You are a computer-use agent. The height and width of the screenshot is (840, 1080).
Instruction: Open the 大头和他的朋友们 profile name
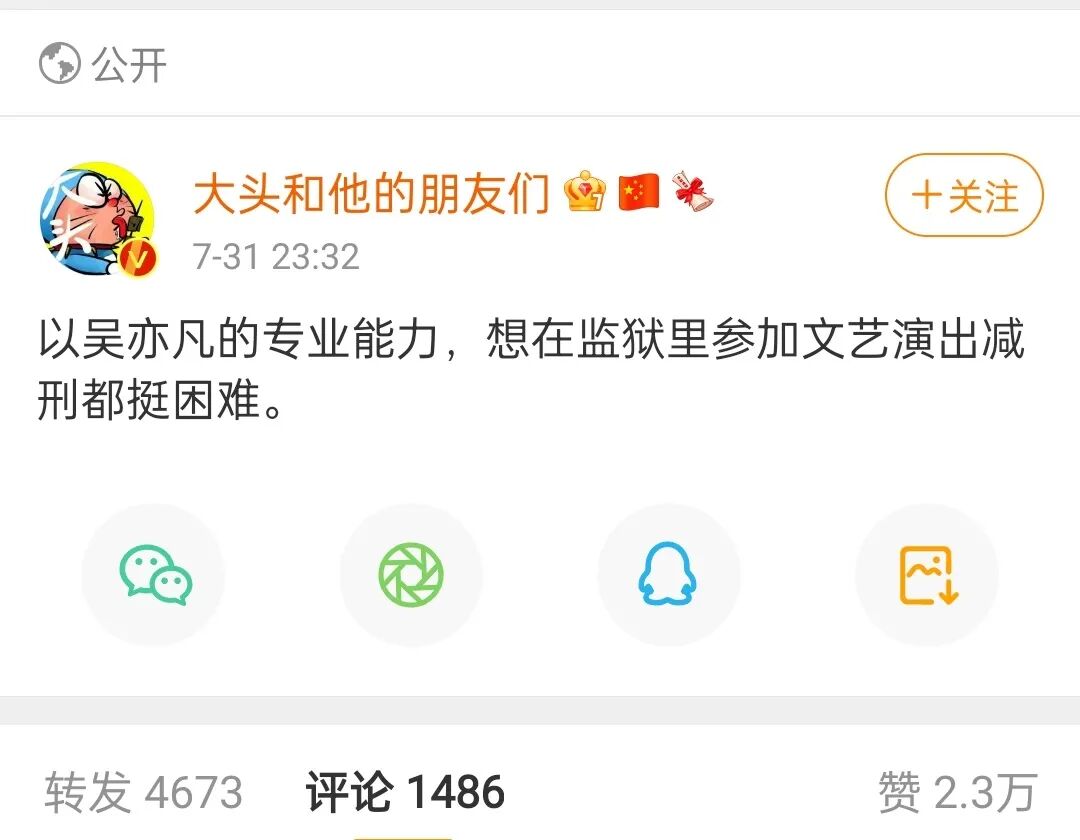[x=372, y=193]
